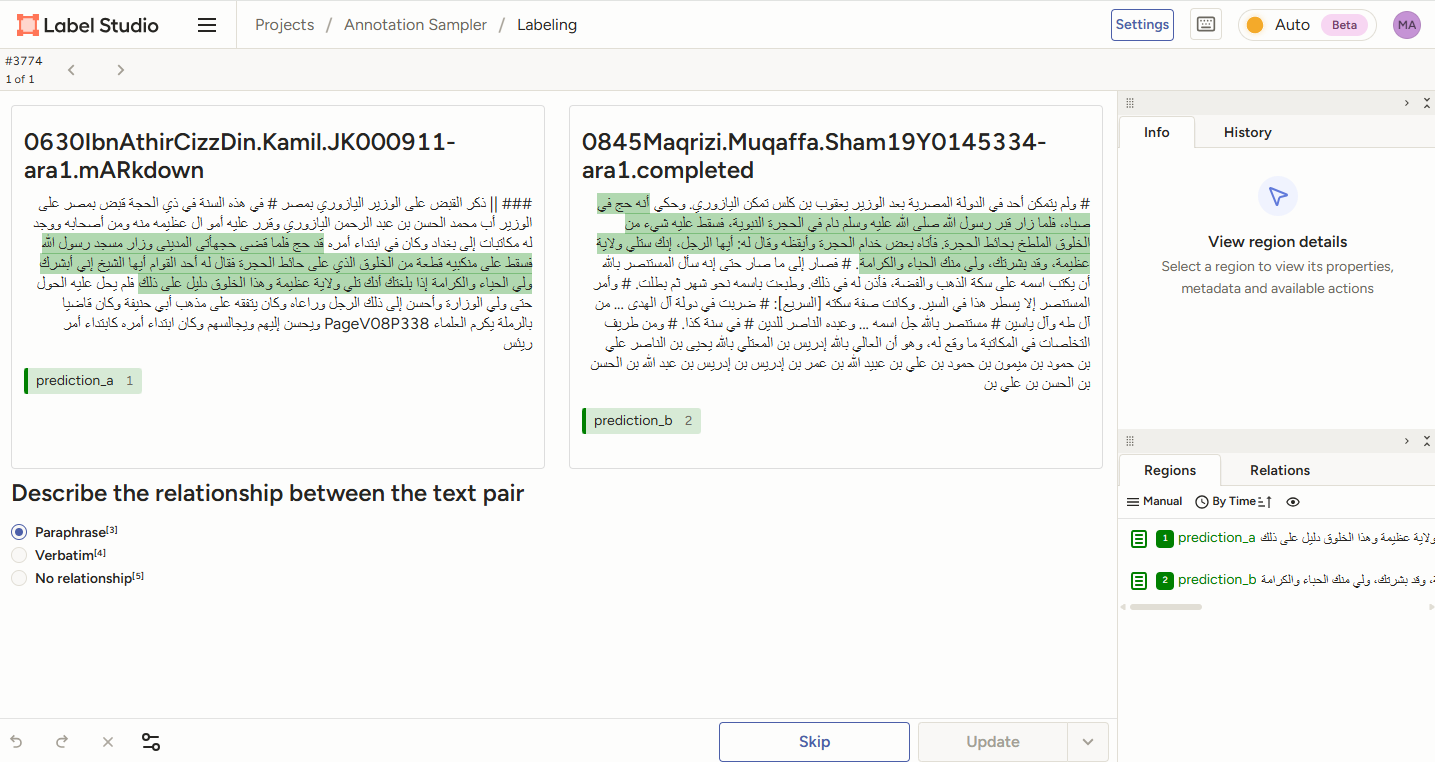
Task: Open the By Time sorting dropdown
Action: click(1234, 502)
